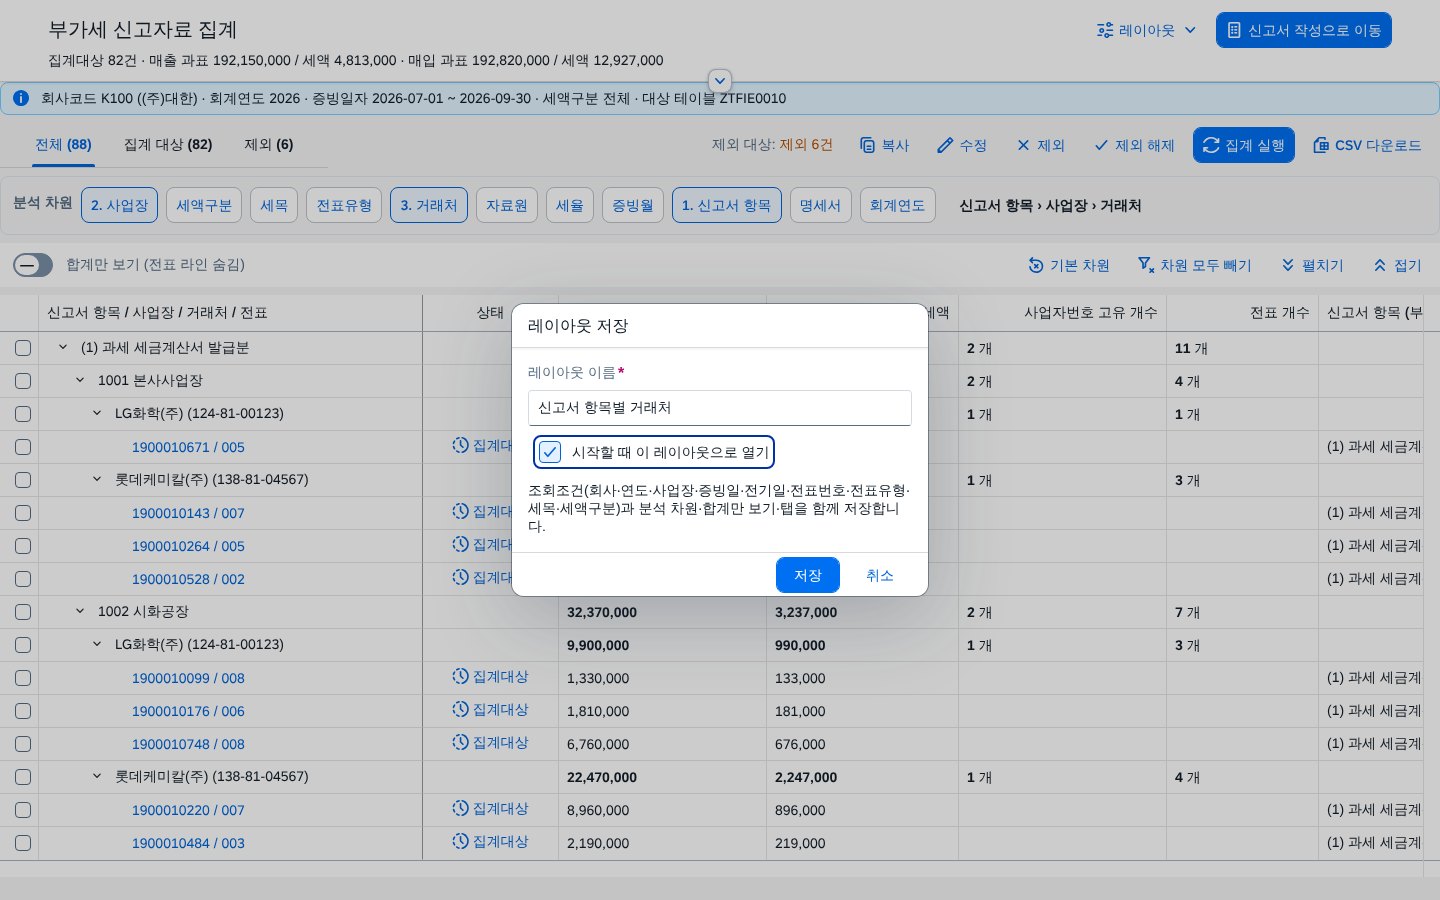1440x900 pixels.
Task: Click 집계대상 status icon in 1900010176 / 006 row
Action: click(460, 710)
